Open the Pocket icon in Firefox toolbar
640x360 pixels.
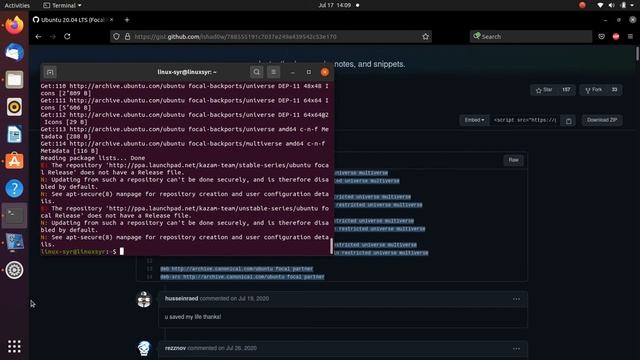point(601,36)
